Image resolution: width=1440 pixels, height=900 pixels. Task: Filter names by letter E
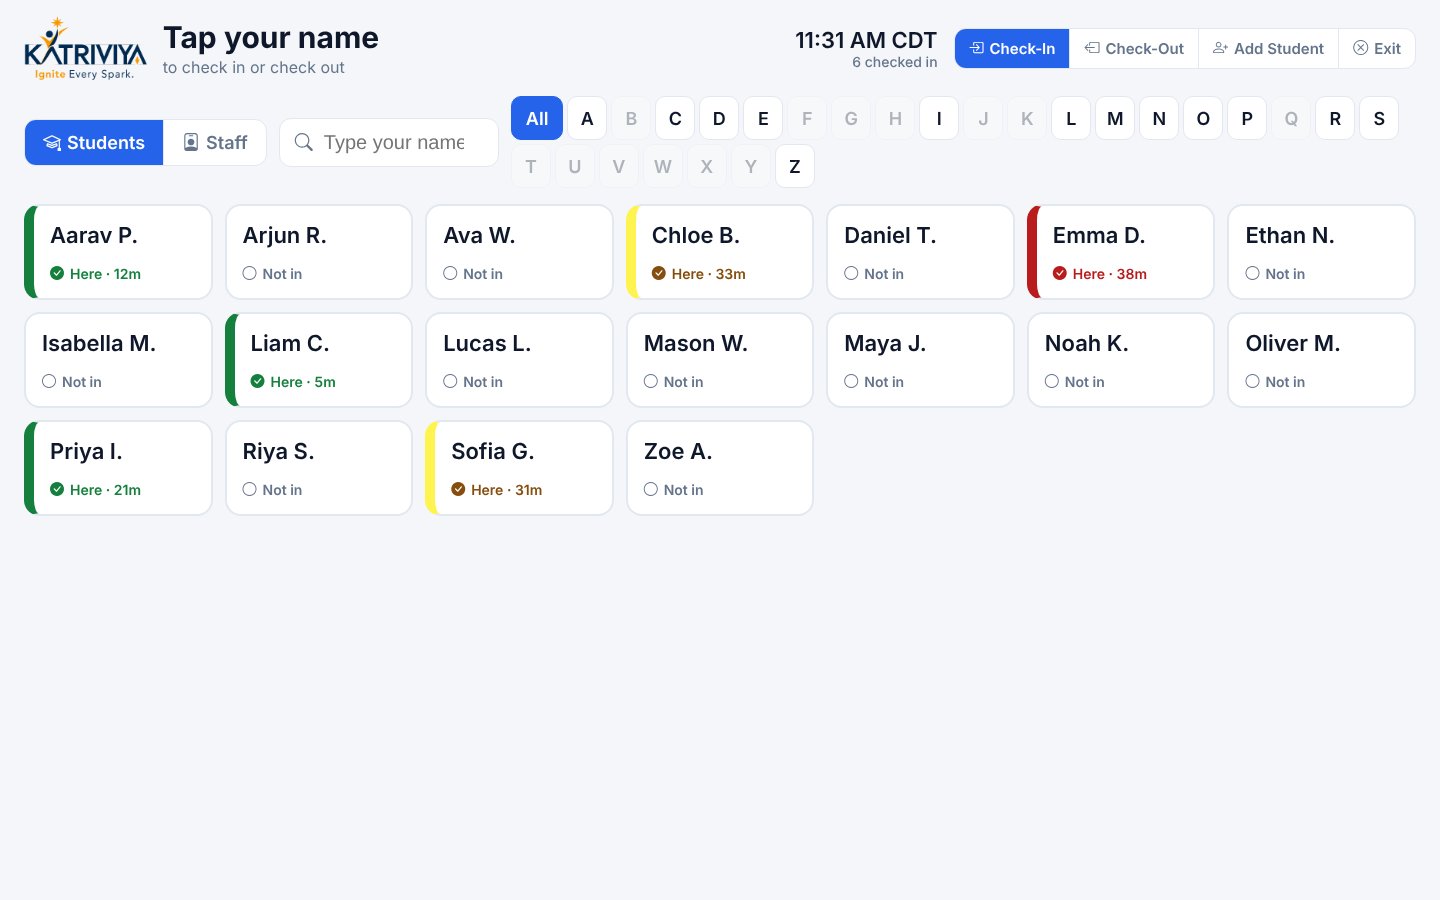(763, 118)
